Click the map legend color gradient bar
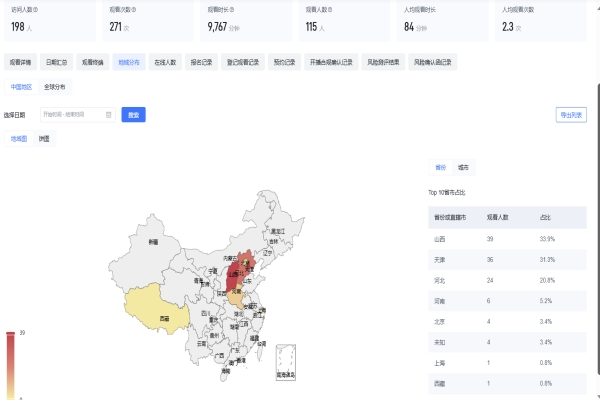Viewport: 600px width, 400px height. click(x=10, y=365)
